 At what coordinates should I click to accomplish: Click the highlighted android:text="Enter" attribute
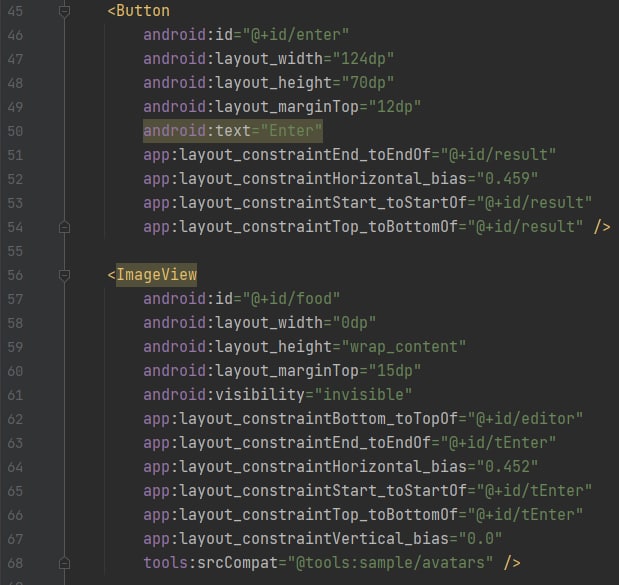pos(233,131)
